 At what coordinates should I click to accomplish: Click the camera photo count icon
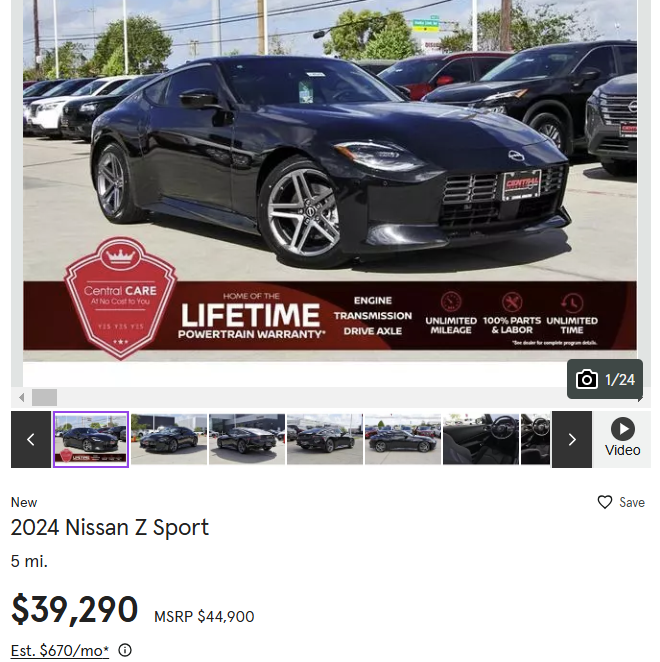tap(587, 380)
